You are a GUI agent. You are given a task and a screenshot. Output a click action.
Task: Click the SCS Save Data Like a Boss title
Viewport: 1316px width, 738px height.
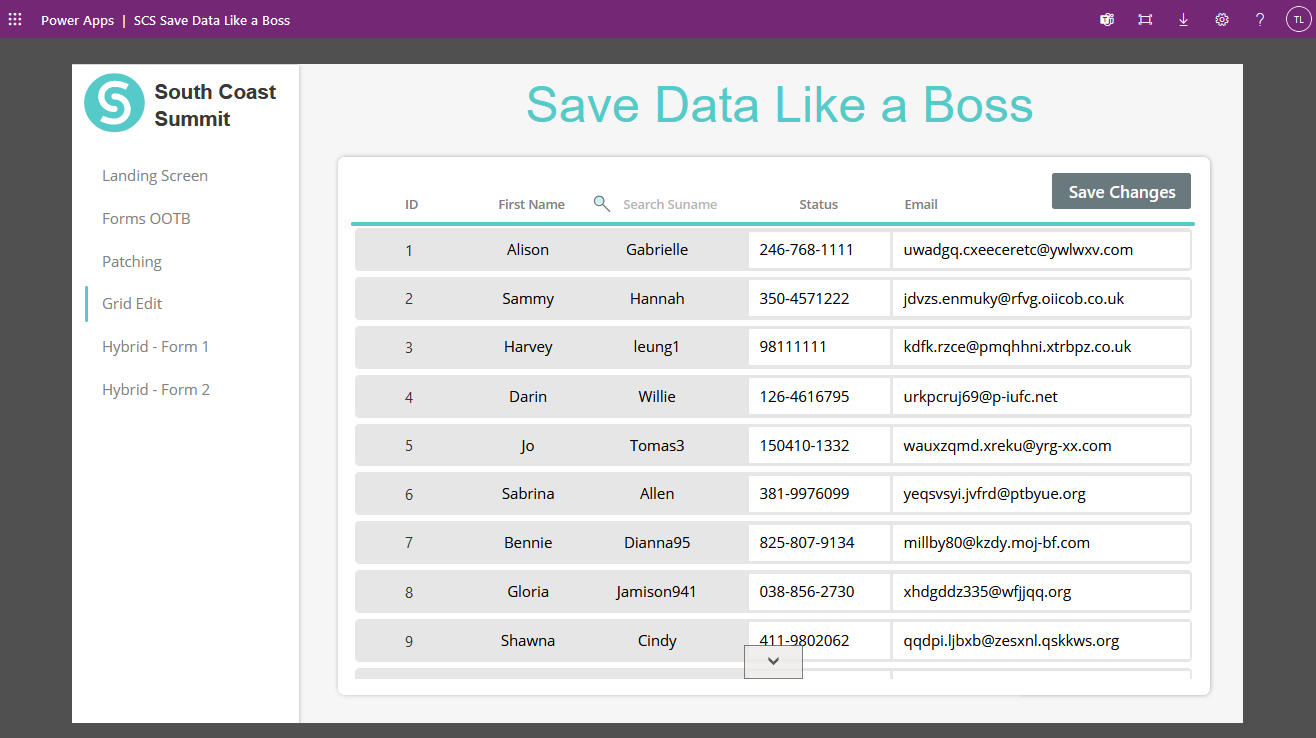[212, 20]
